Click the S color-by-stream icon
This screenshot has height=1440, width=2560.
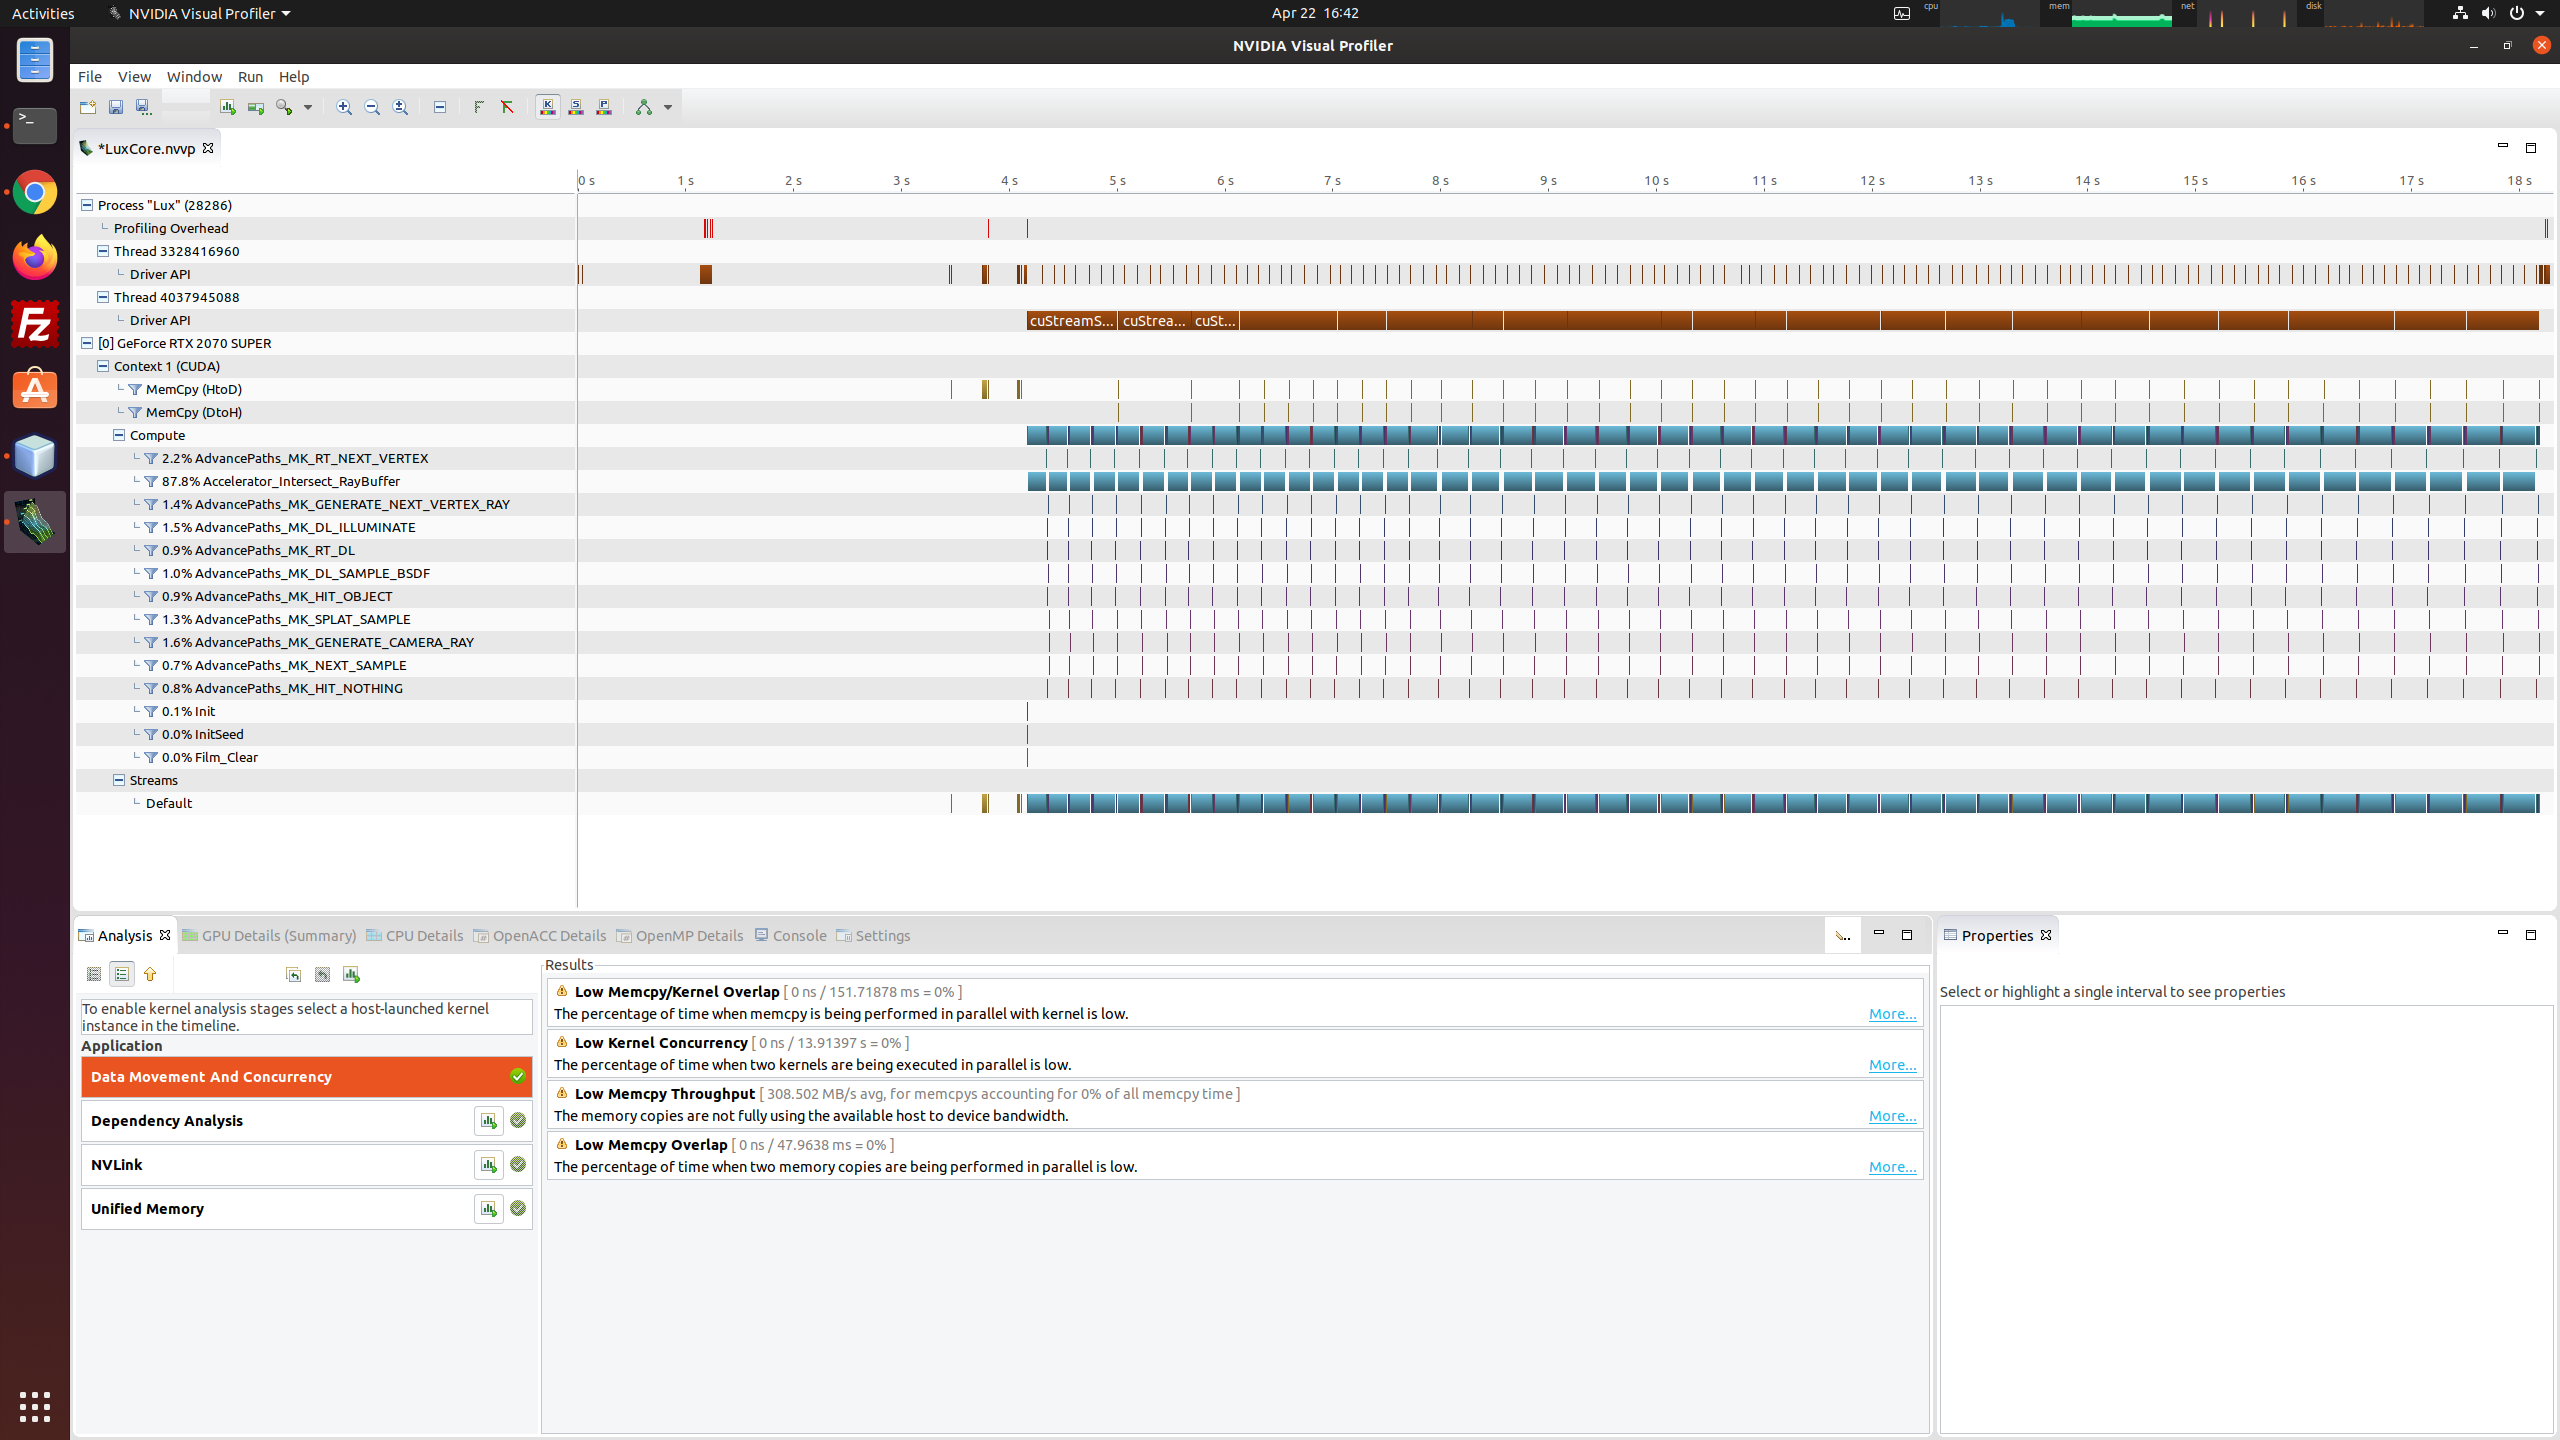coord(576,107)
